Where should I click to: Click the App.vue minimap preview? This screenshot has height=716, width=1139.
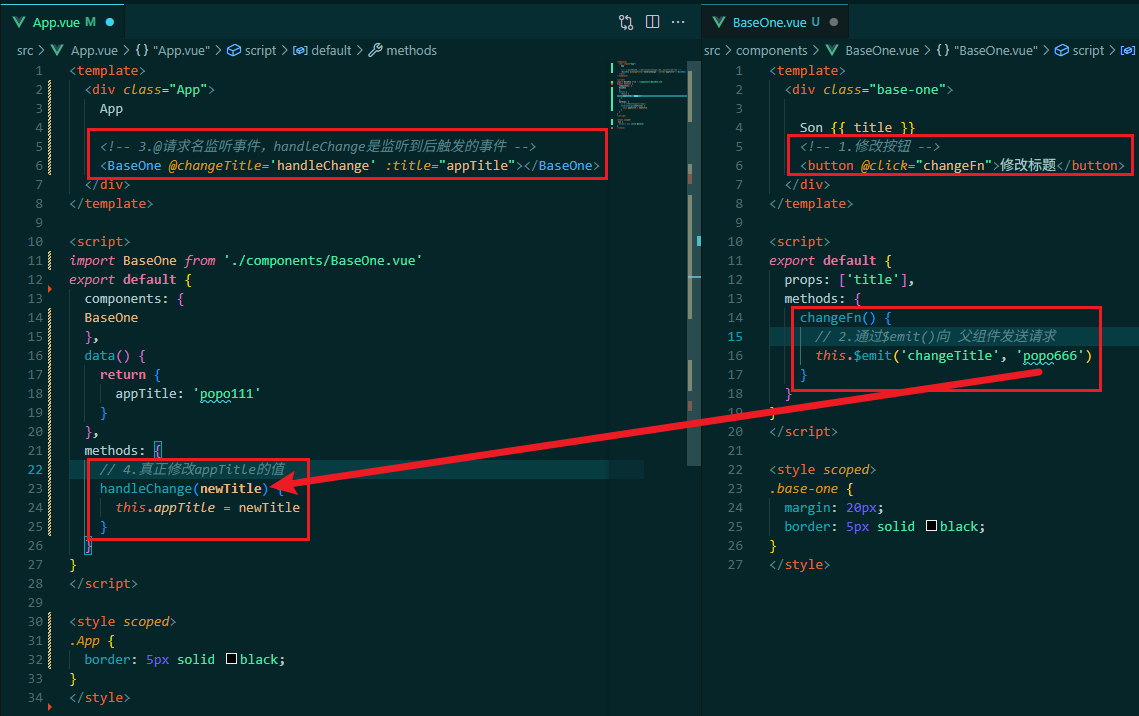tap(649, 94)
